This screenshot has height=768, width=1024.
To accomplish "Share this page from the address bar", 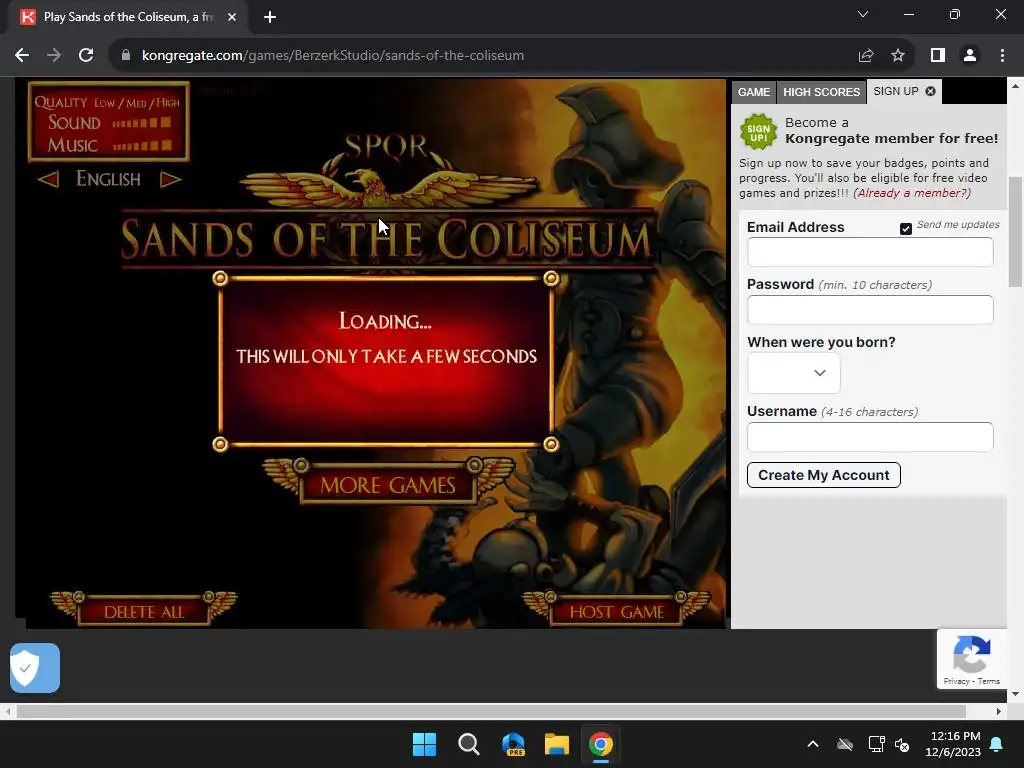I will coord(866,56).
